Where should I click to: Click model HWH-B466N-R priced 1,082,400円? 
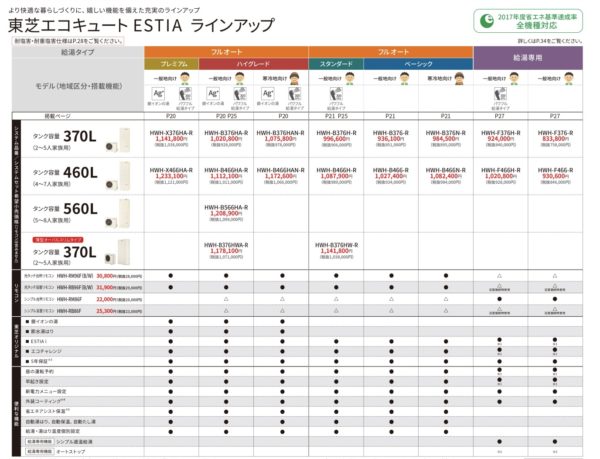click(445, 176)
